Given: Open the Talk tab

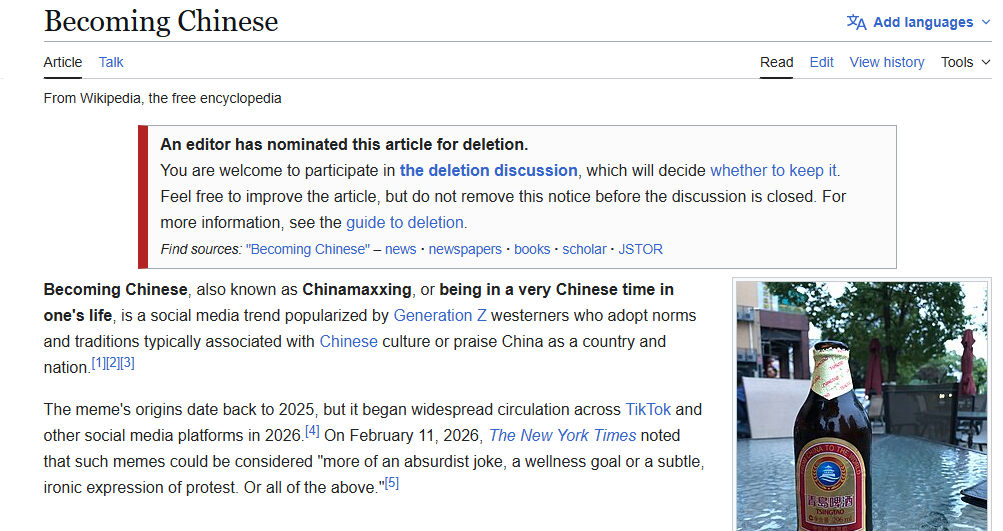Looking at the screenshot, I should coord(111,62).
